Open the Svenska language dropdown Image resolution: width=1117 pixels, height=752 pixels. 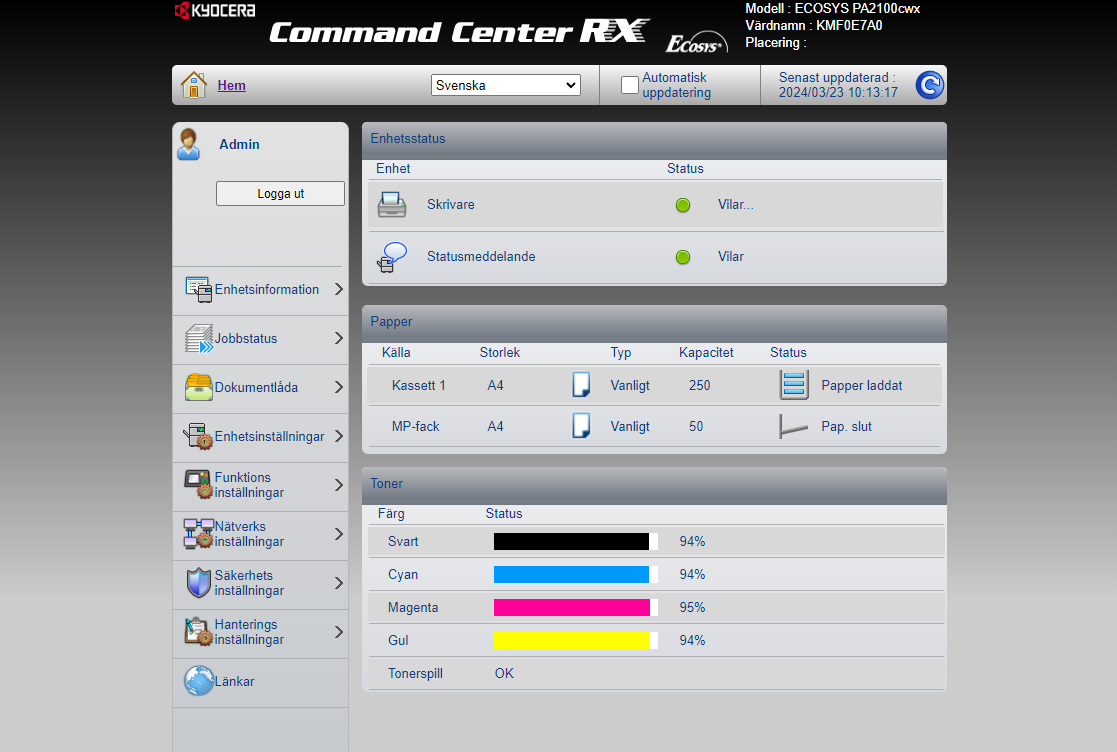click(x=506, y=85)
